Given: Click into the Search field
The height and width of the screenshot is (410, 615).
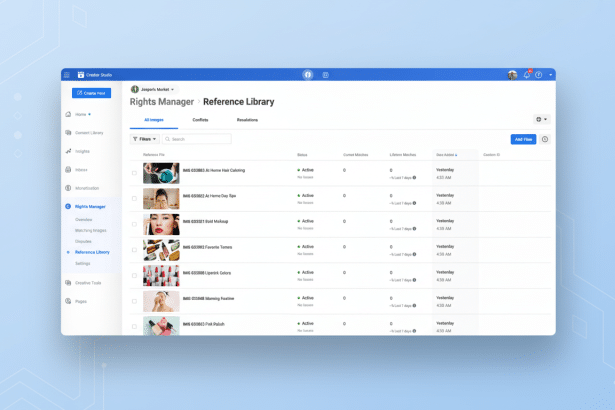Looking at the screenshot, I should (197, 139).
